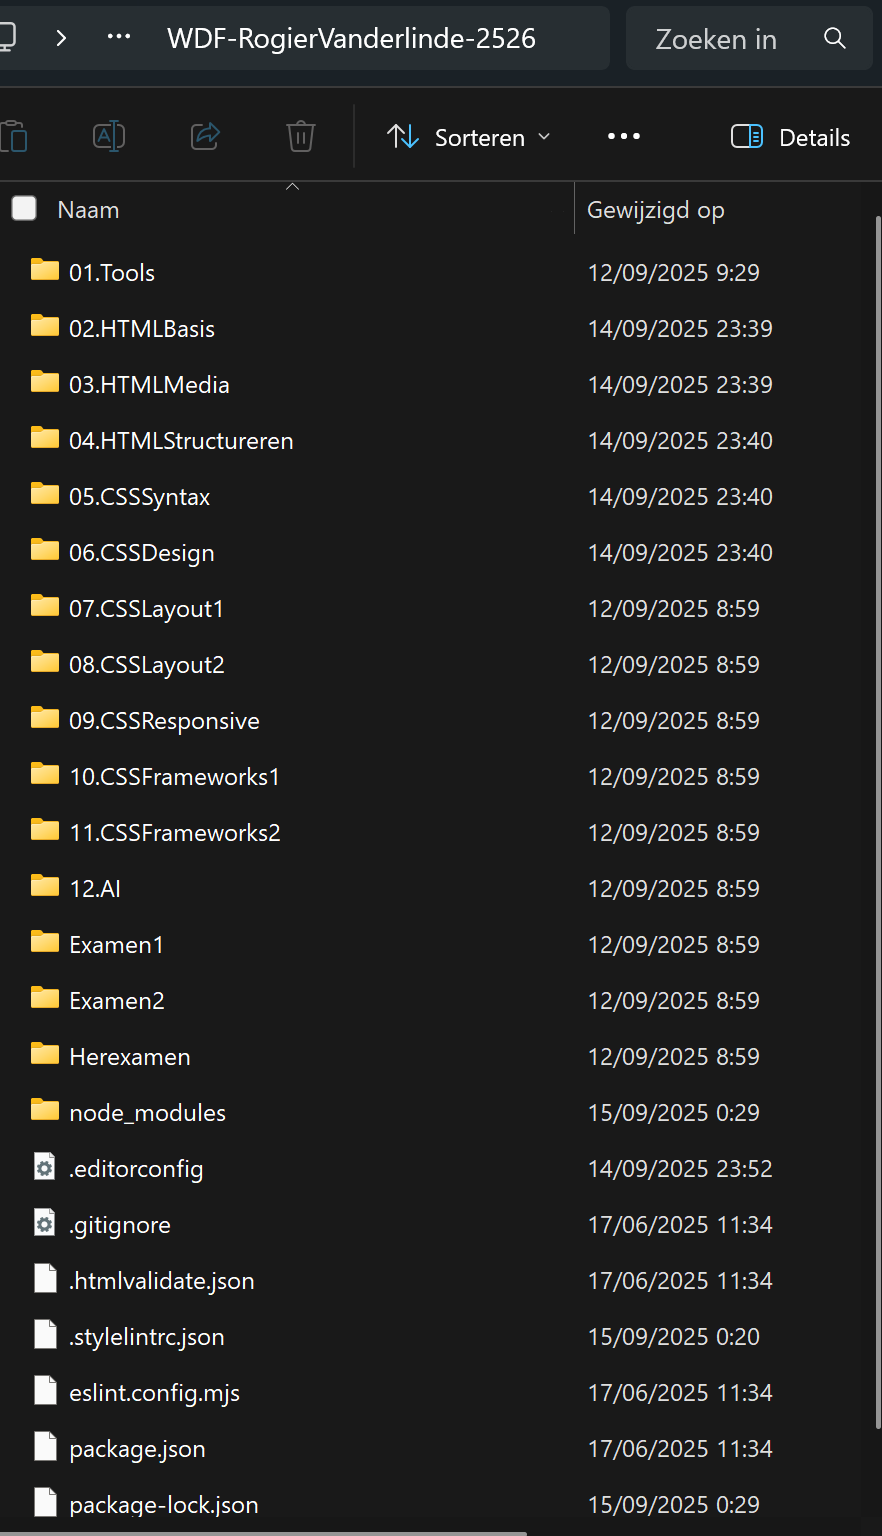The width and height of the screenshot is (882, 1536).
Task: Select the node_modules folder icon
Action: (45, 1110)
